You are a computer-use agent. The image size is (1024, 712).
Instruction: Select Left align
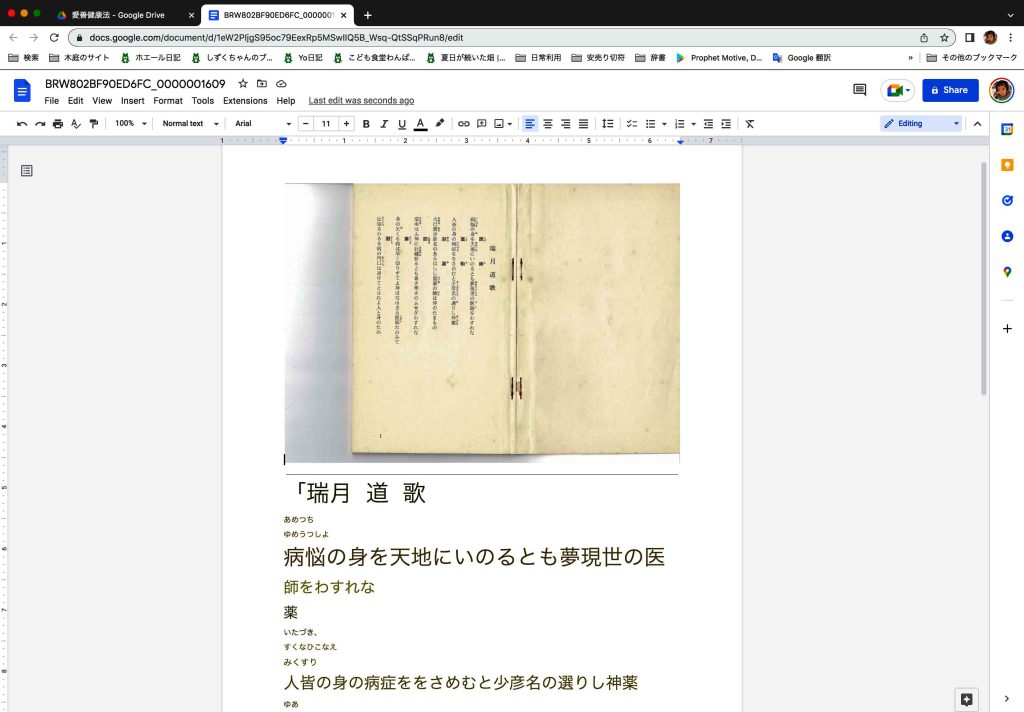[x=530, y=123]
